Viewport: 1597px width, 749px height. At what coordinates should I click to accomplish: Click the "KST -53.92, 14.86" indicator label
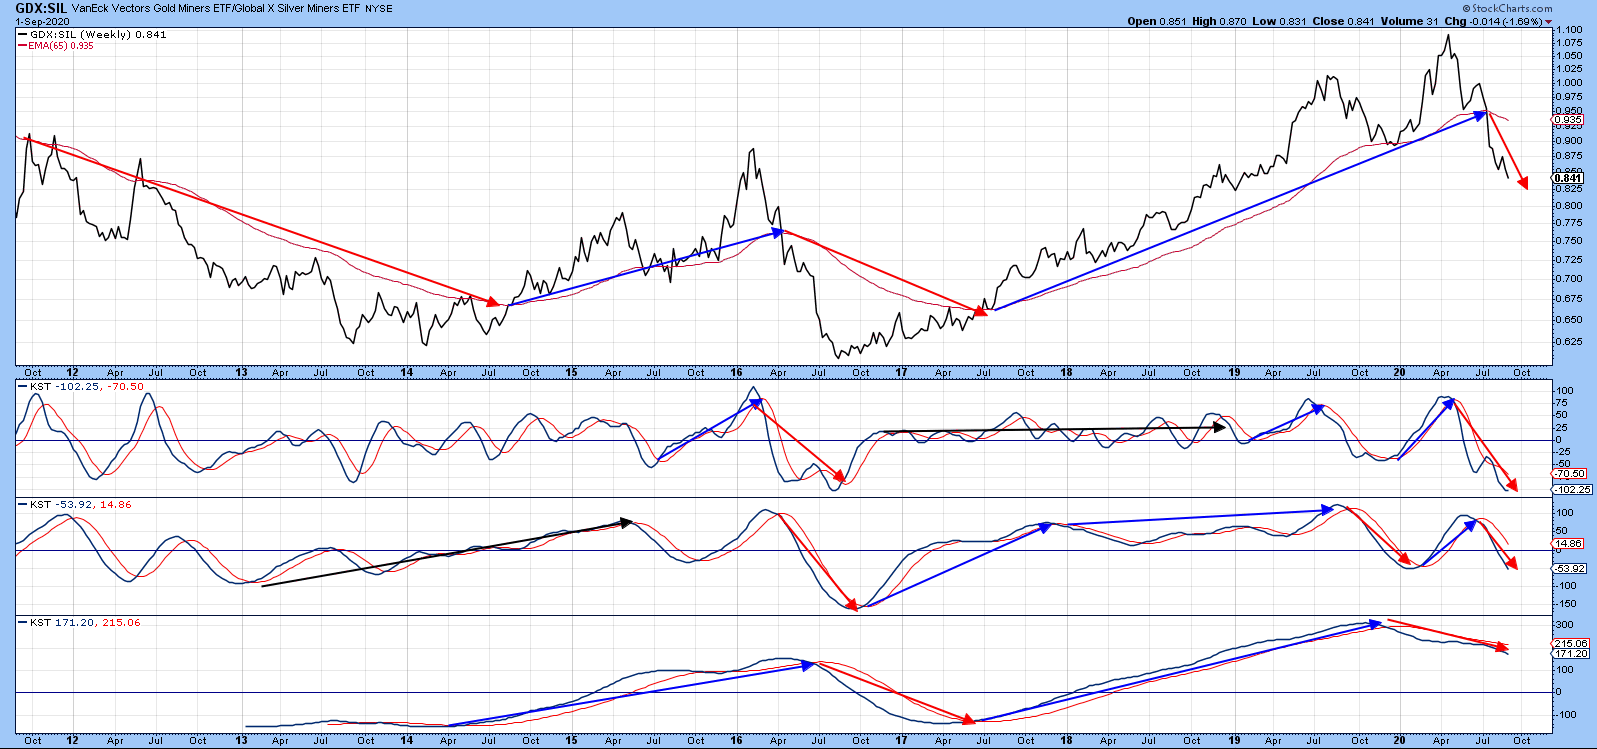pos(80,505)
